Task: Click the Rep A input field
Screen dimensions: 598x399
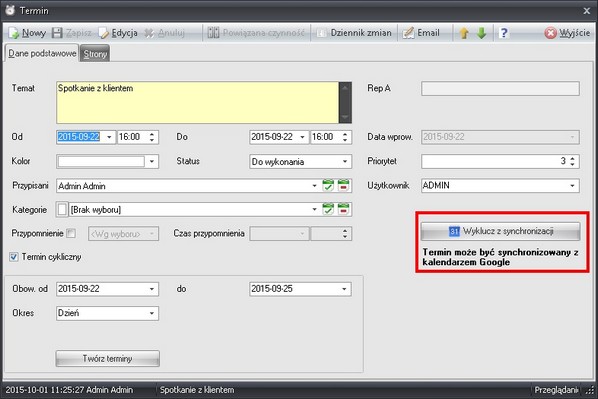Action: [x=500, y=88]
